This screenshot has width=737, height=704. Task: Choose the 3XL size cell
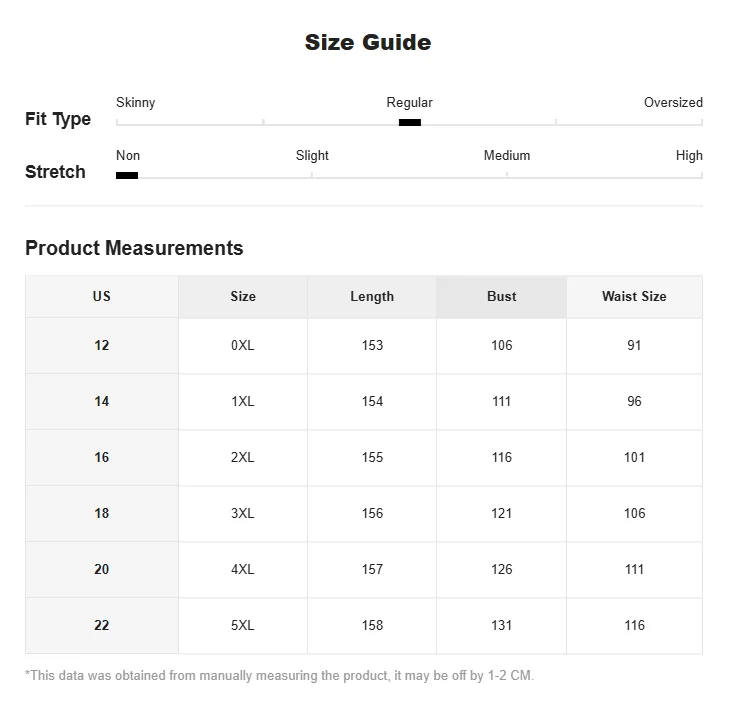[x=243, y=513]
